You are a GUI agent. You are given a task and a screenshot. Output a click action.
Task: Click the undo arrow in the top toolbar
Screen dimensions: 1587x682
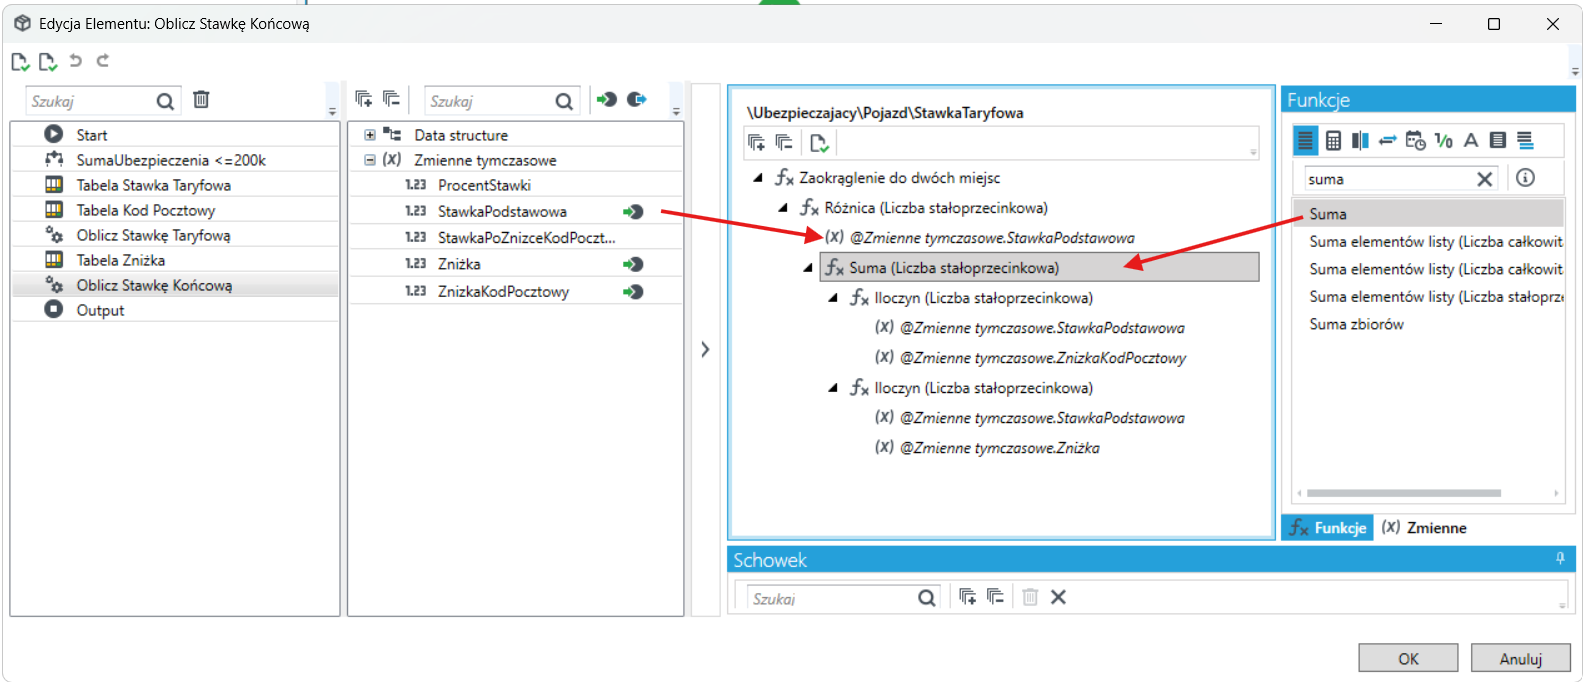click(75, 61)
